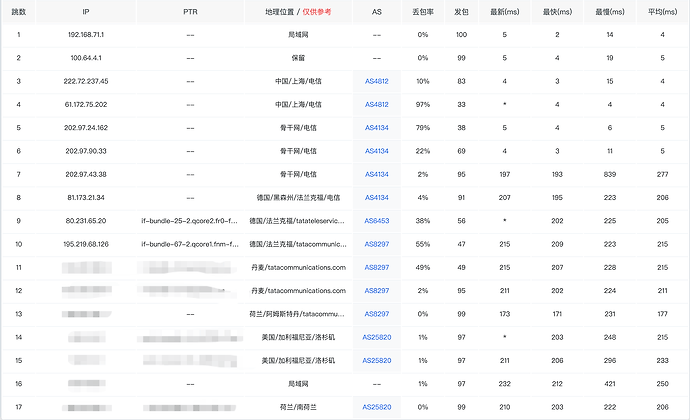
Task: Select the 10% packet loss value
Action: coord(423,81)
